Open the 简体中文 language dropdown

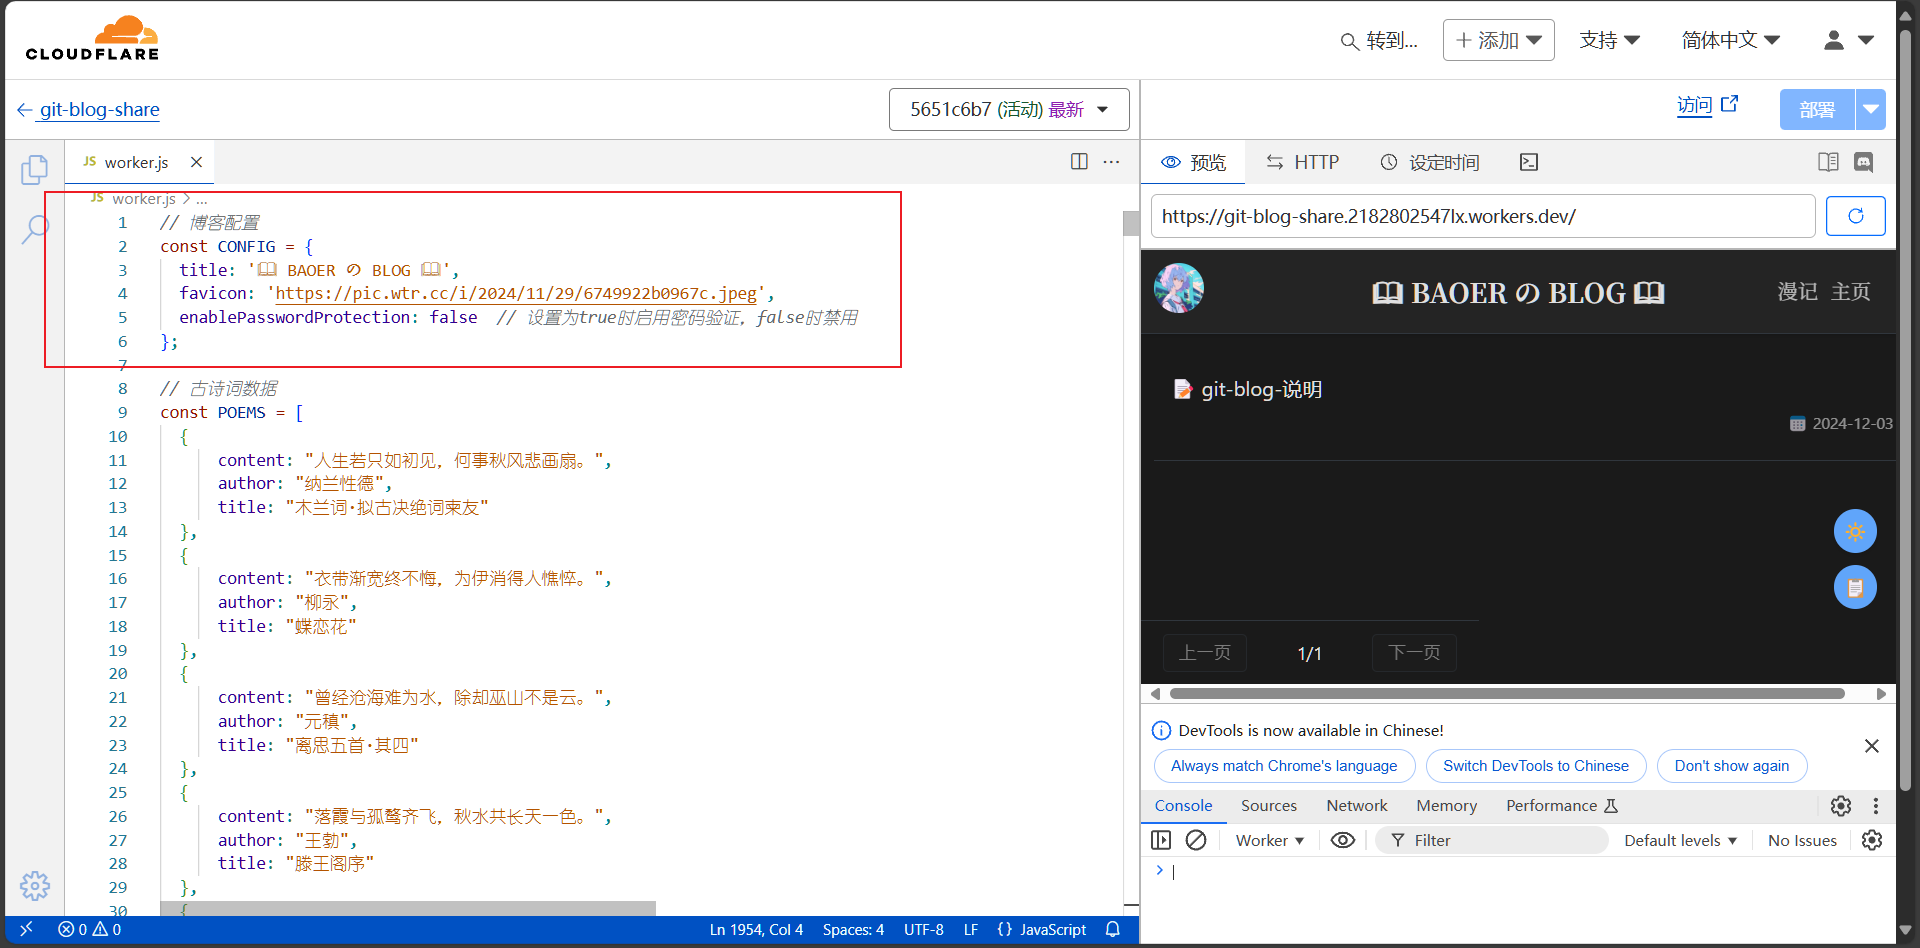1730,40
